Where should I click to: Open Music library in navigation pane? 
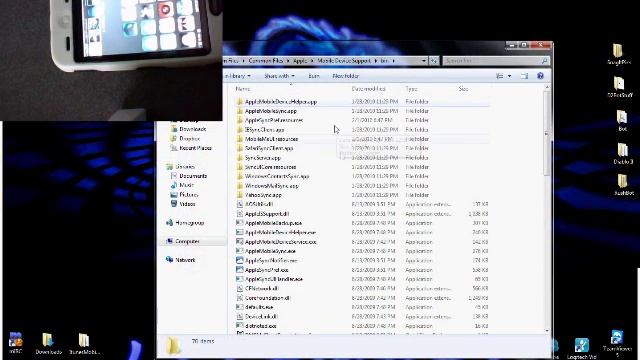click(187, 185)
